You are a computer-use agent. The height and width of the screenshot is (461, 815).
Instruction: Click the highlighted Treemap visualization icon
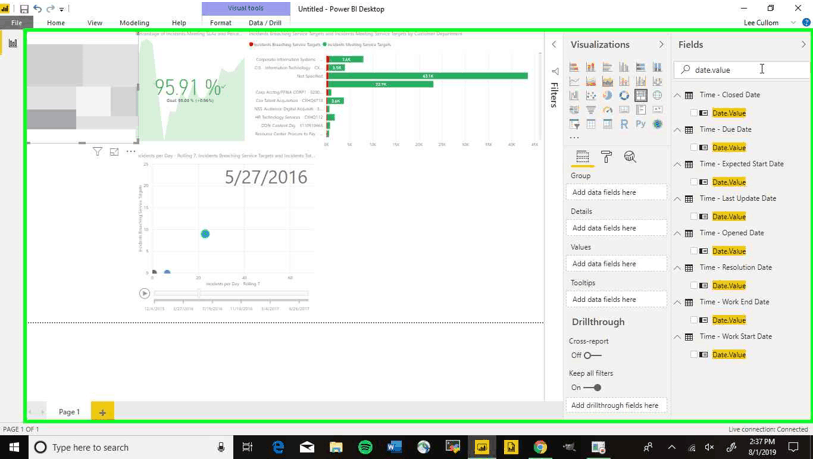pyautogui.click(x=640, y=96)
